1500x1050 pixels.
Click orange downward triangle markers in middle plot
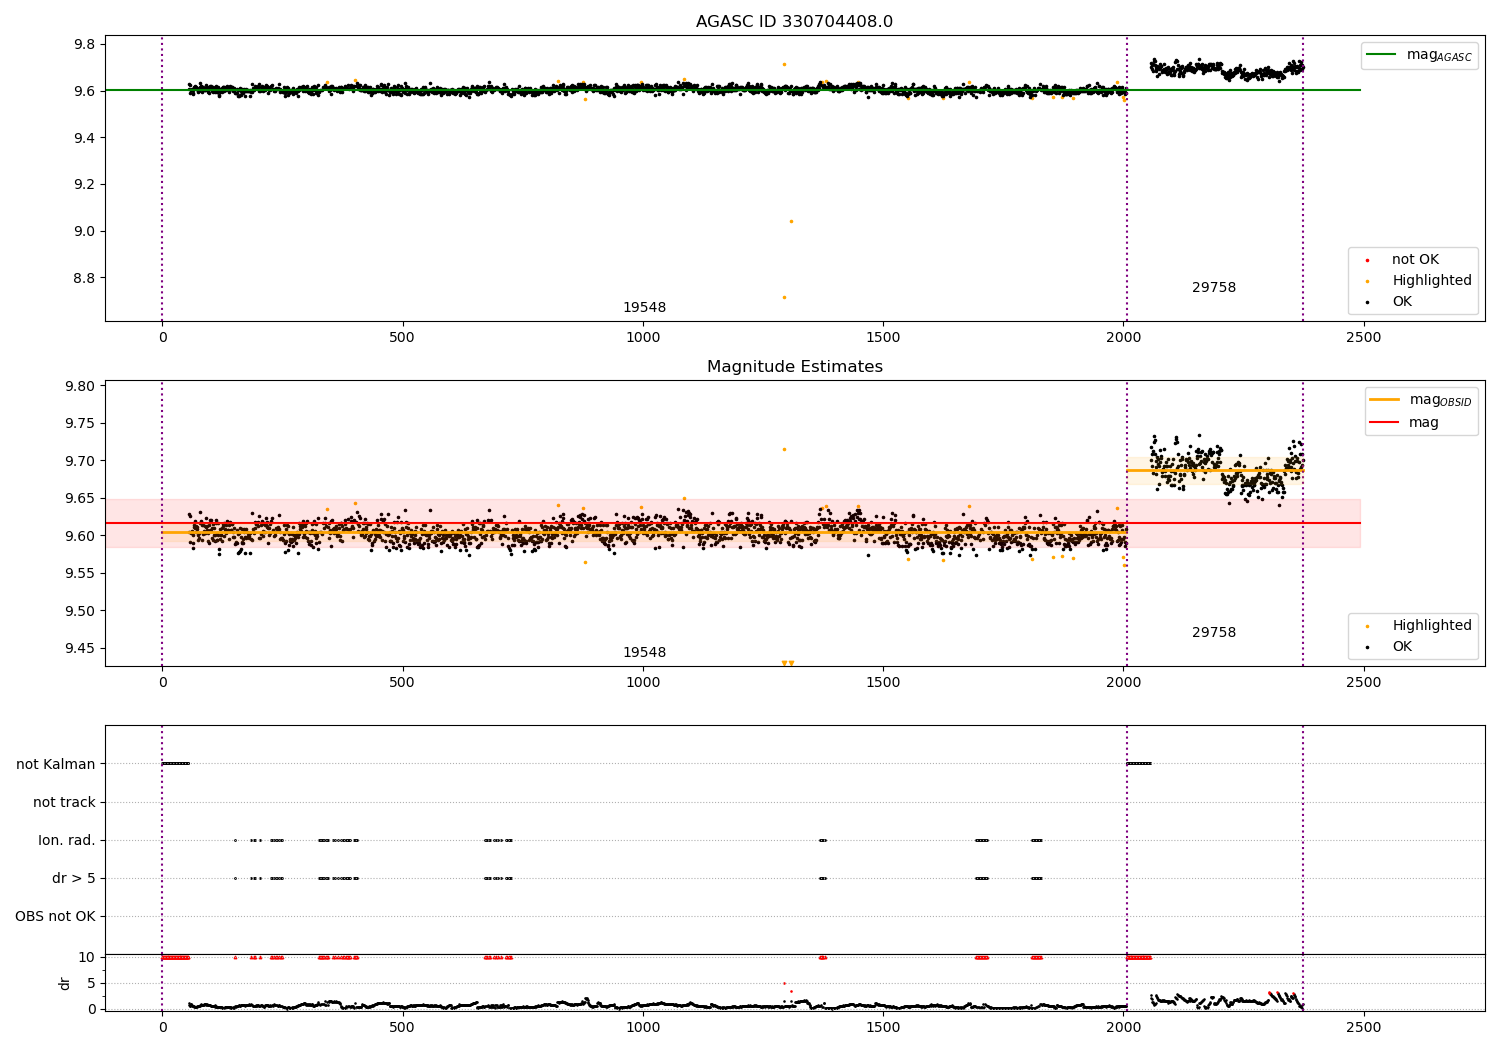(x=787, y=663)
